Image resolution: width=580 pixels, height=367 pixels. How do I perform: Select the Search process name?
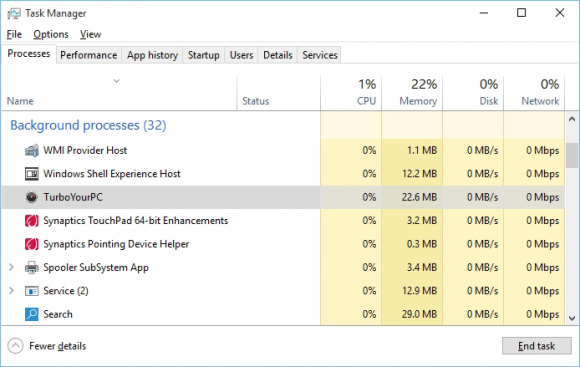(58, 314)
